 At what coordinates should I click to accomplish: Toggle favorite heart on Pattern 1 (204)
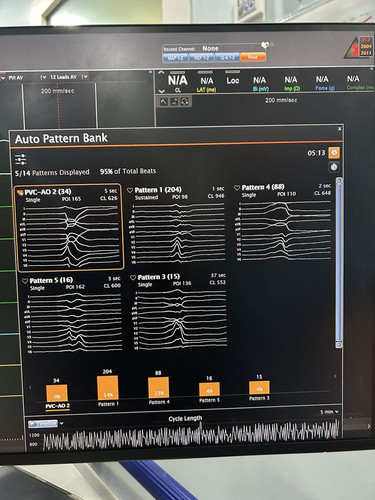[x=130, y=190]
